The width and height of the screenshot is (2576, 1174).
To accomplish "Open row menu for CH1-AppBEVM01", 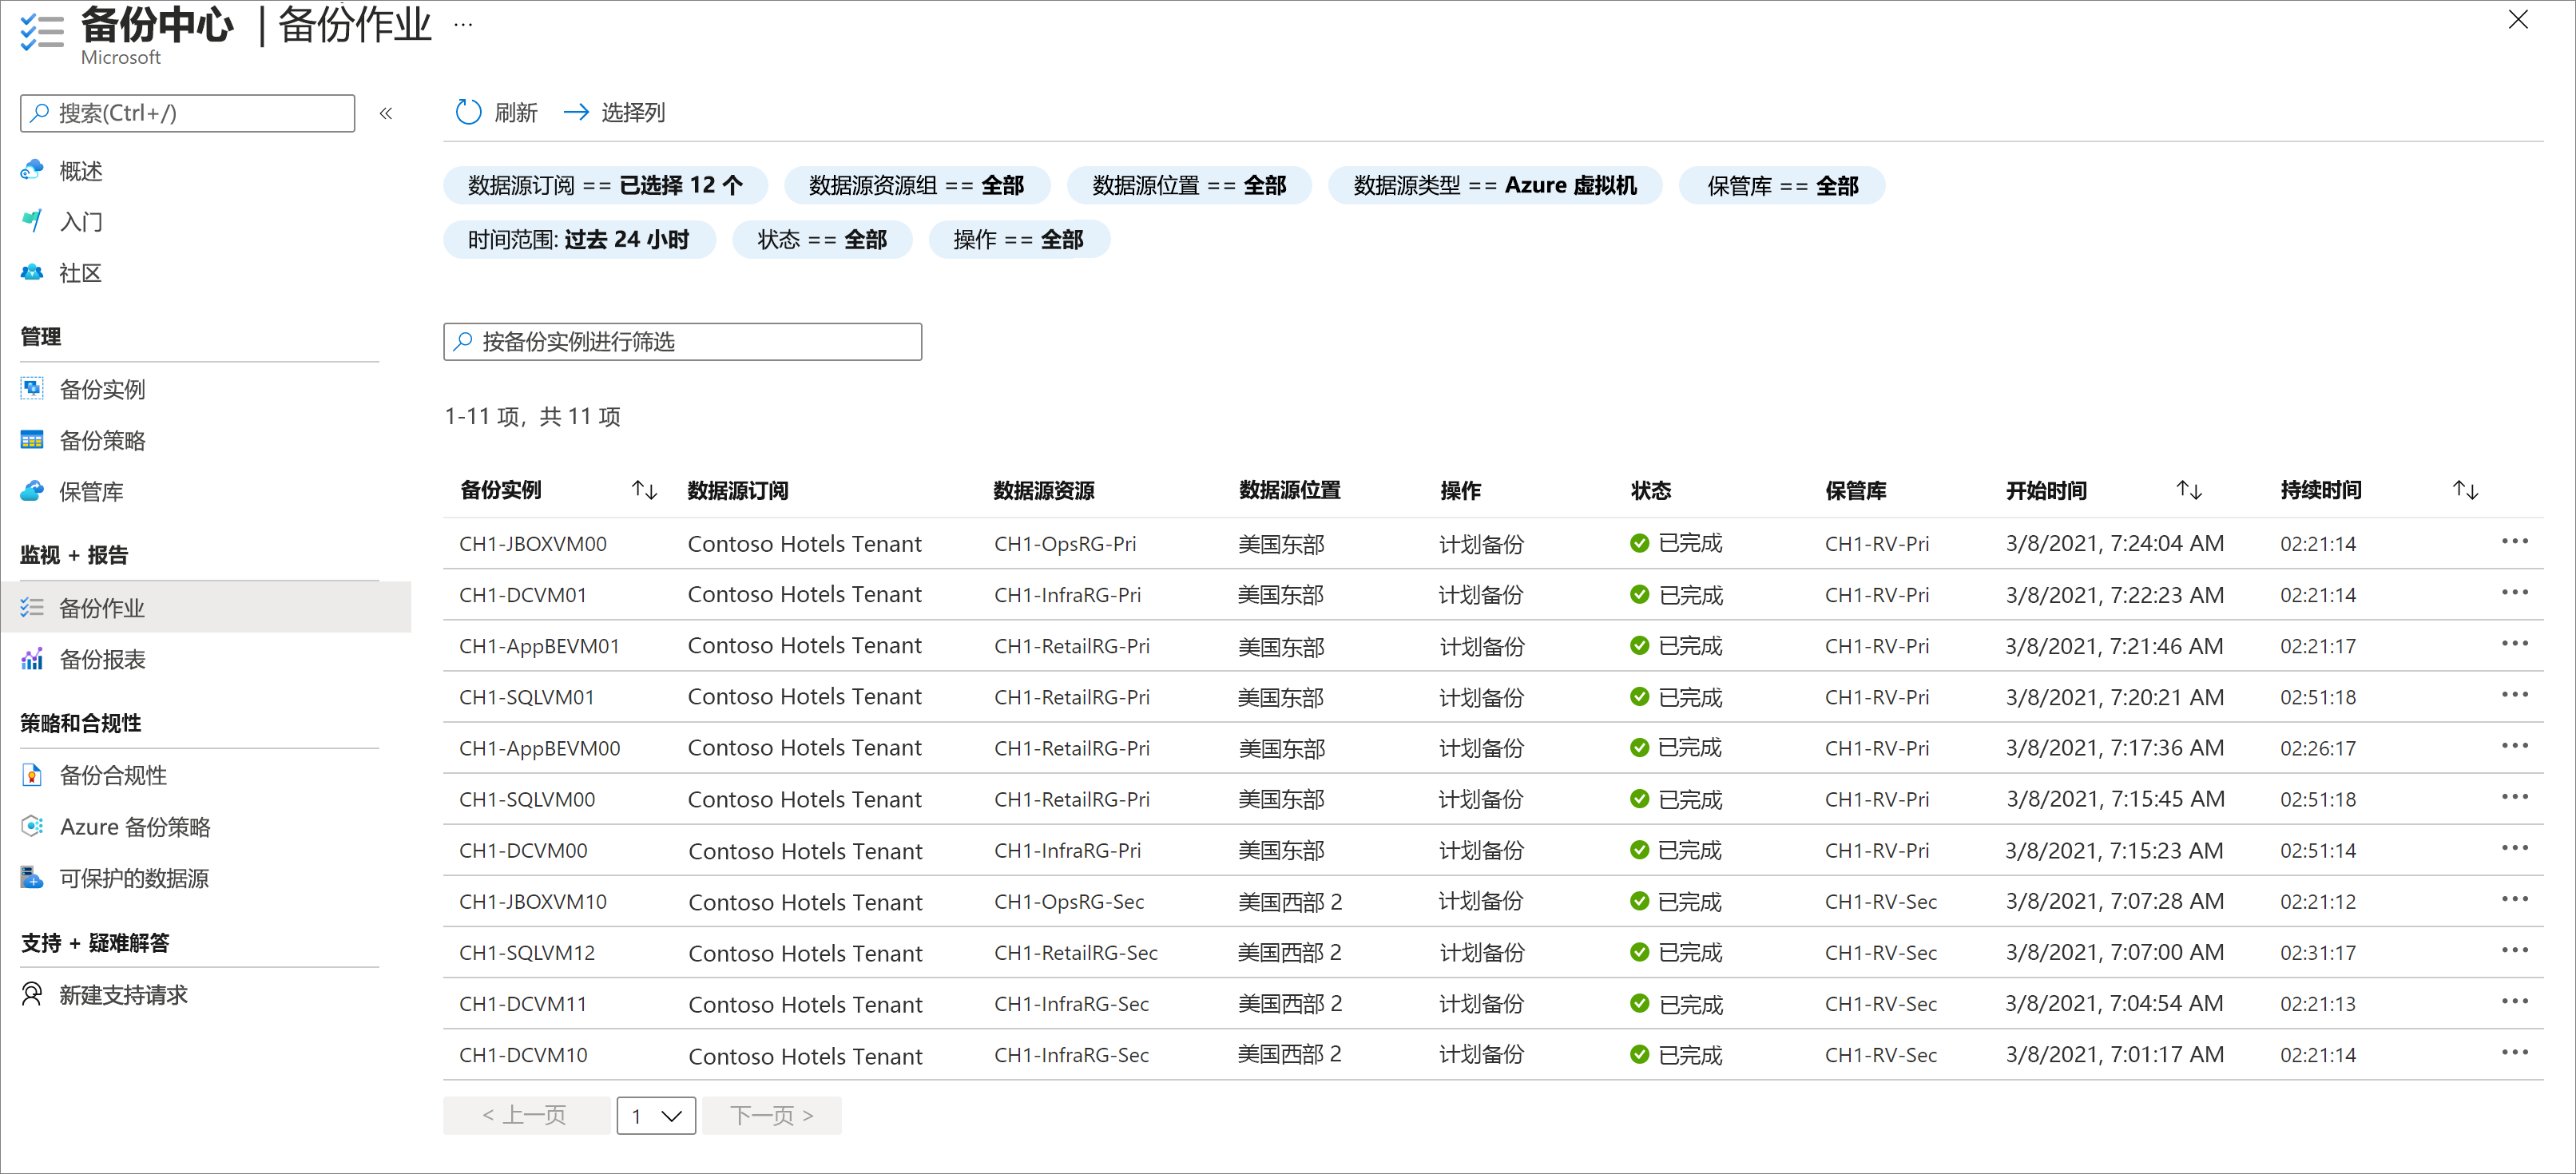I will point(2514,644).
